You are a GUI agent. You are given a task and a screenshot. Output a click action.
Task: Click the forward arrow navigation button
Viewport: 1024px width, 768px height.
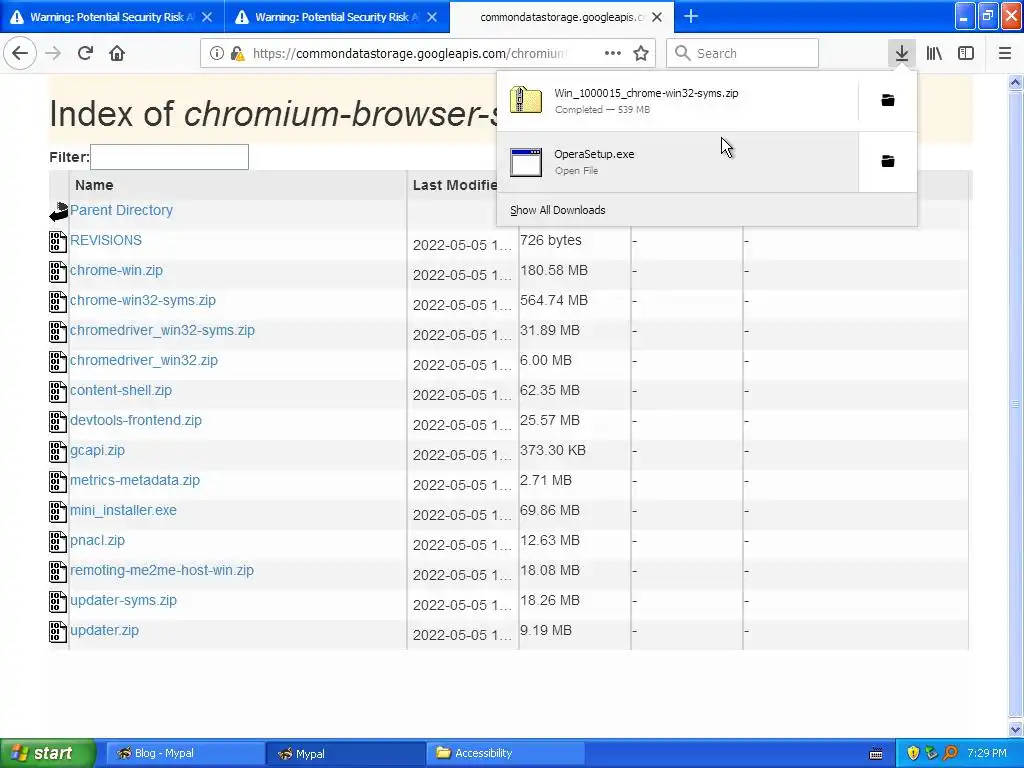click(x=53, y=53)
